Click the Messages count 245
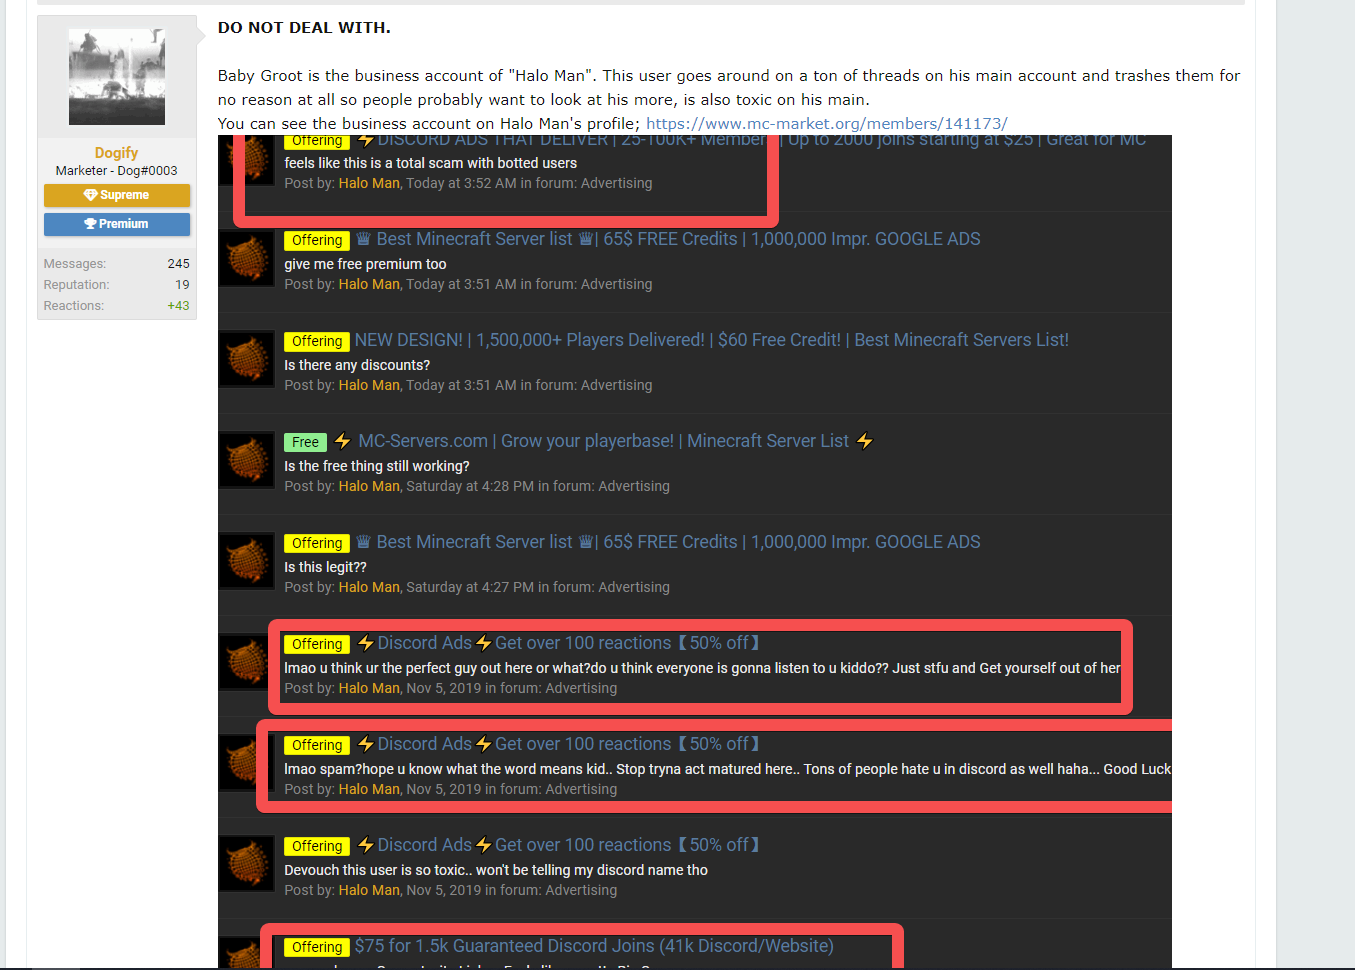 click(x=178, y=264)
